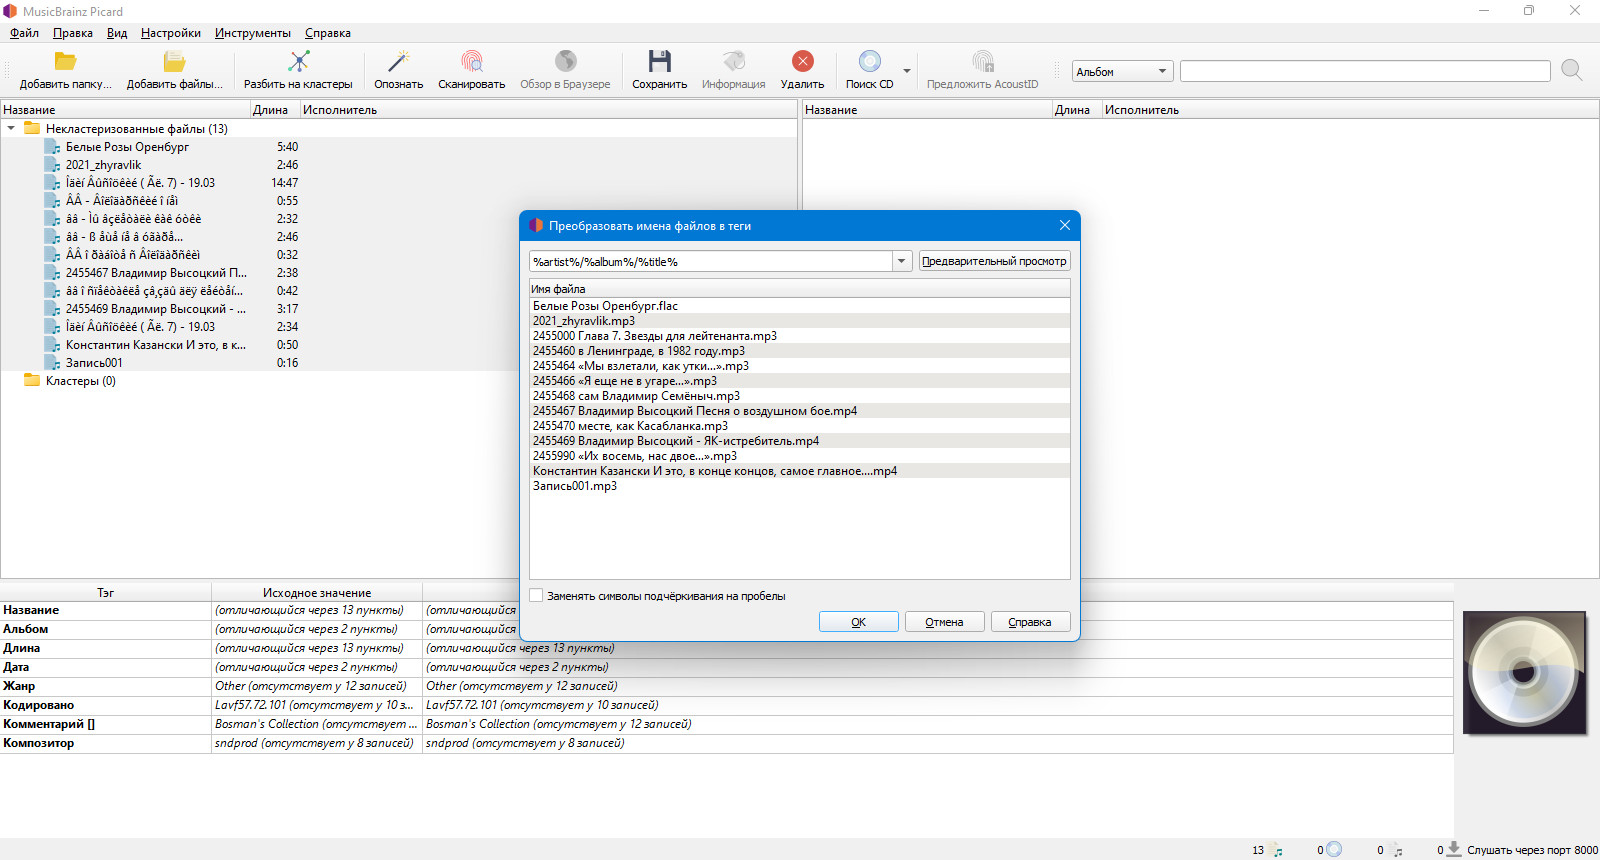Click the Lookup (Опознать) wand icon
The height and width of the screenshot is (860, 1600).
tap(399, 61)
